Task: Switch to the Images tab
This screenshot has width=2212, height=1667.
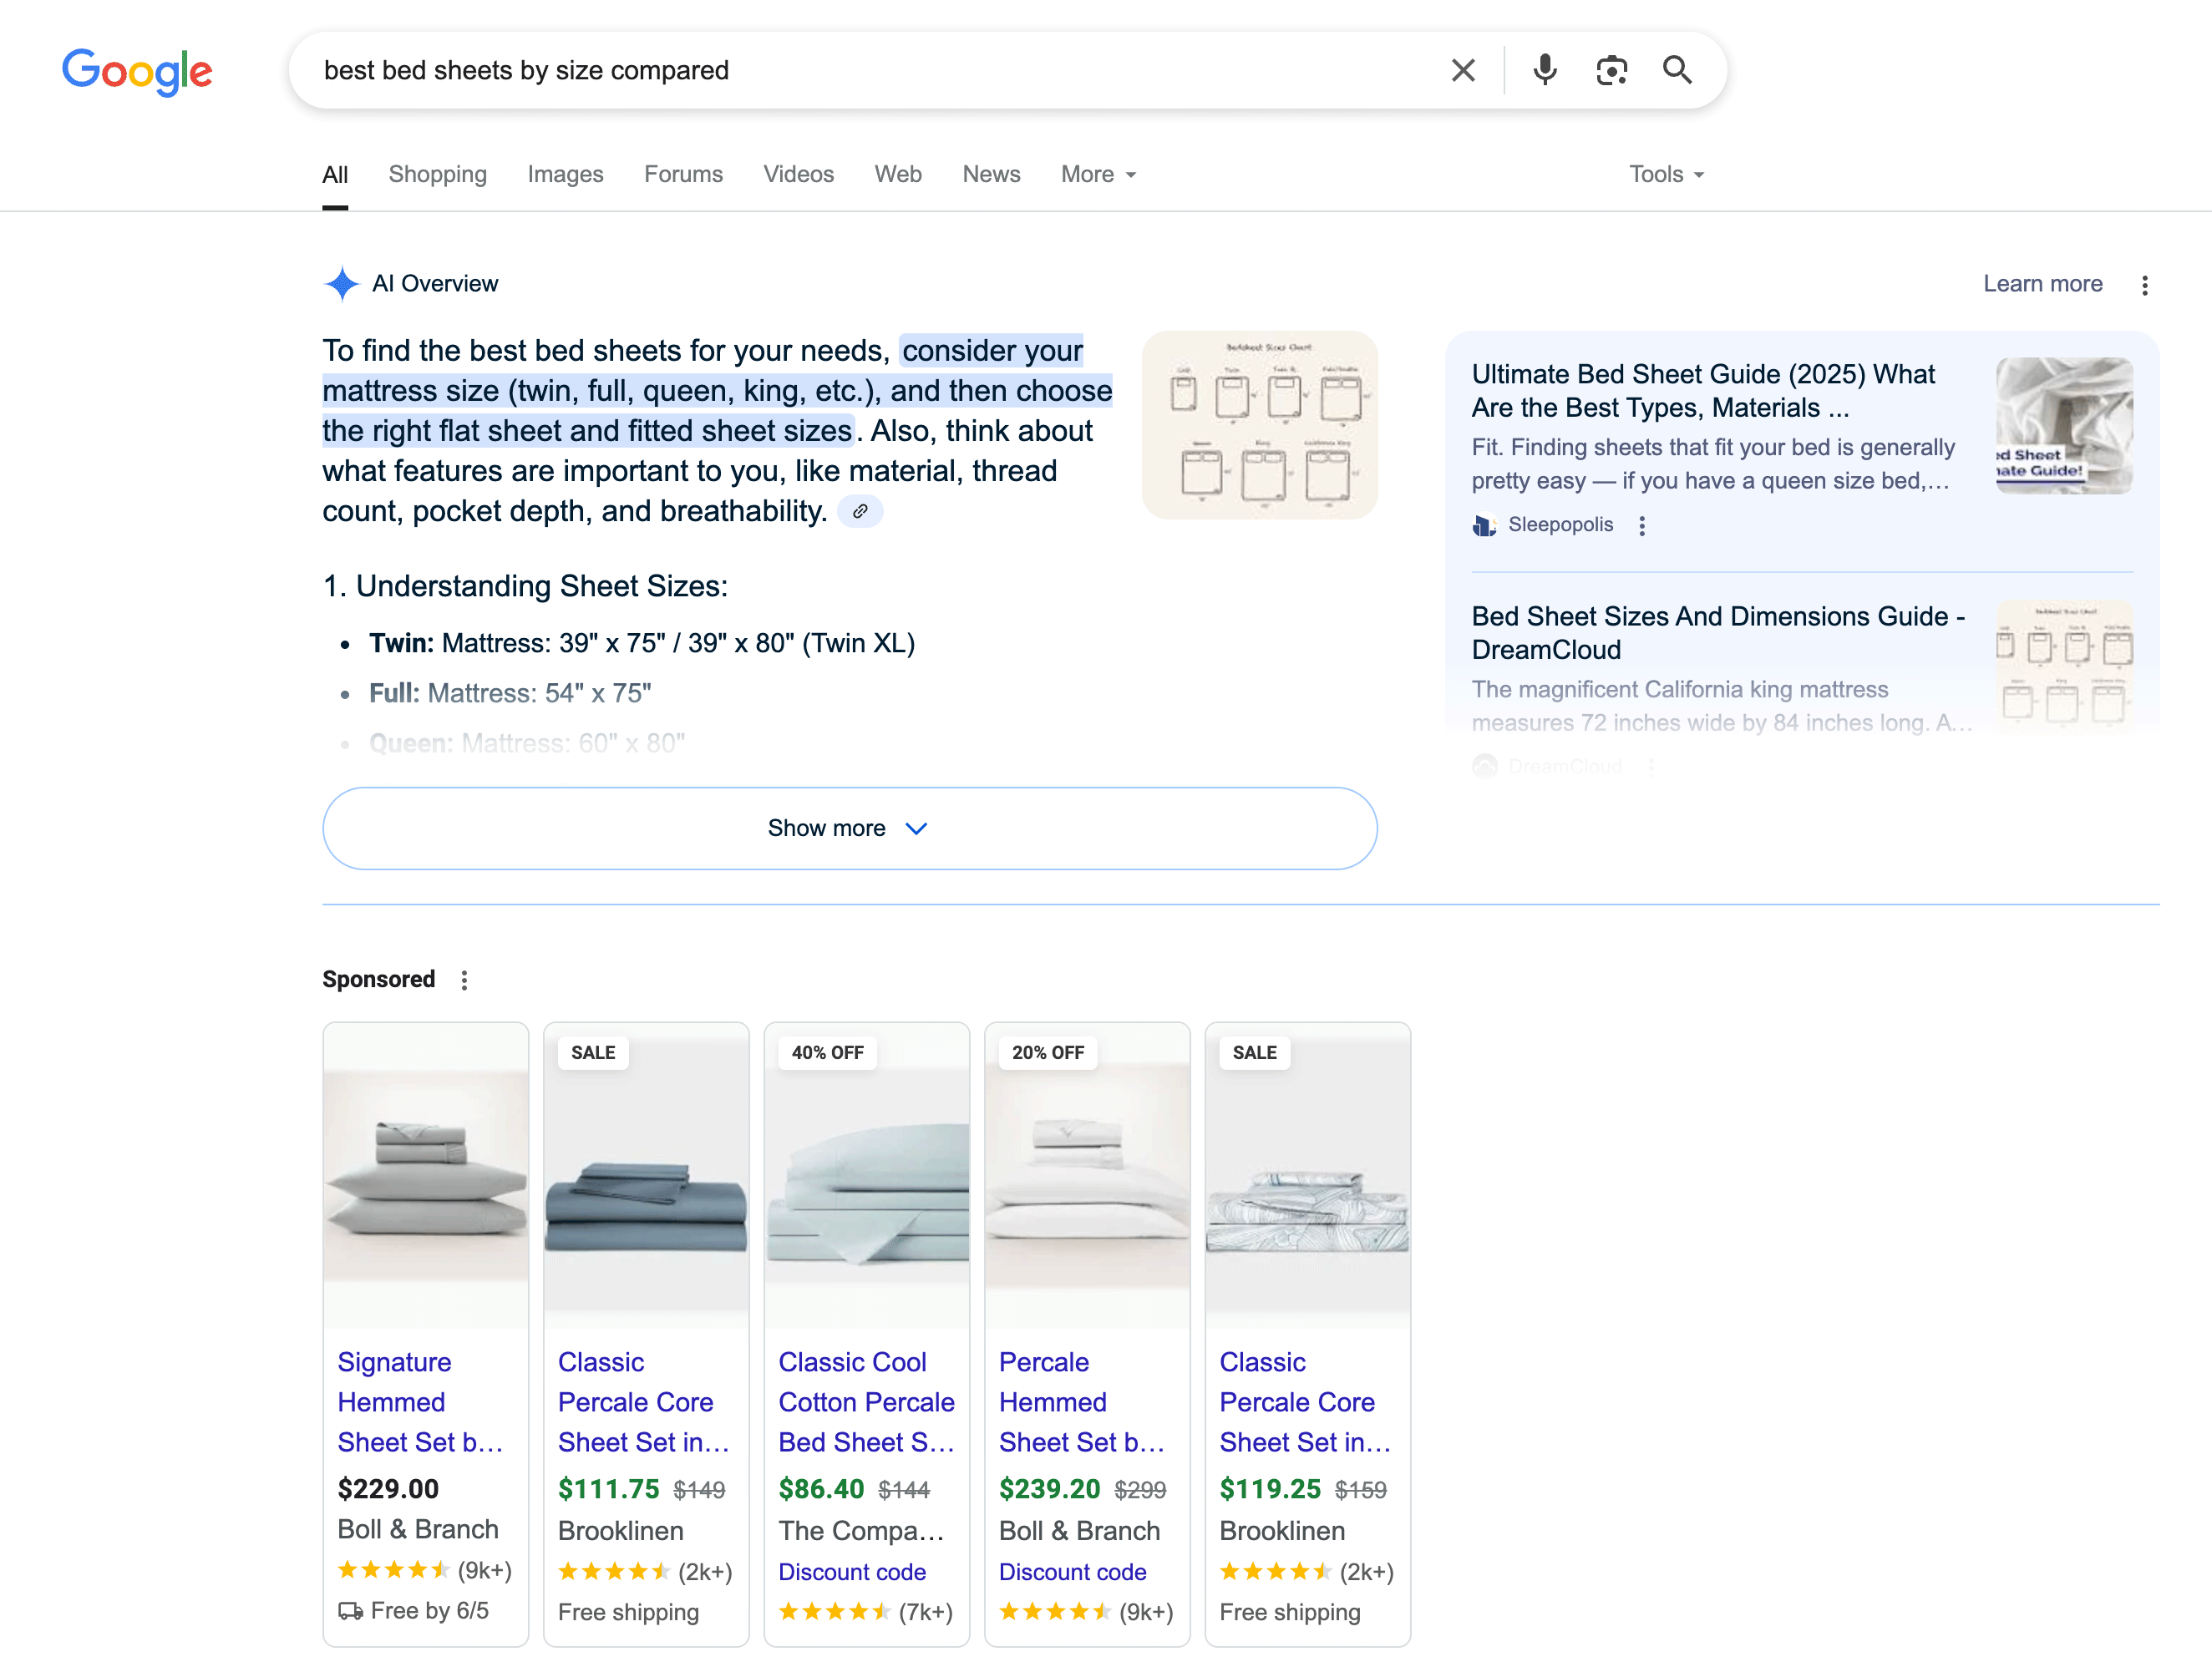Action: 565,174
